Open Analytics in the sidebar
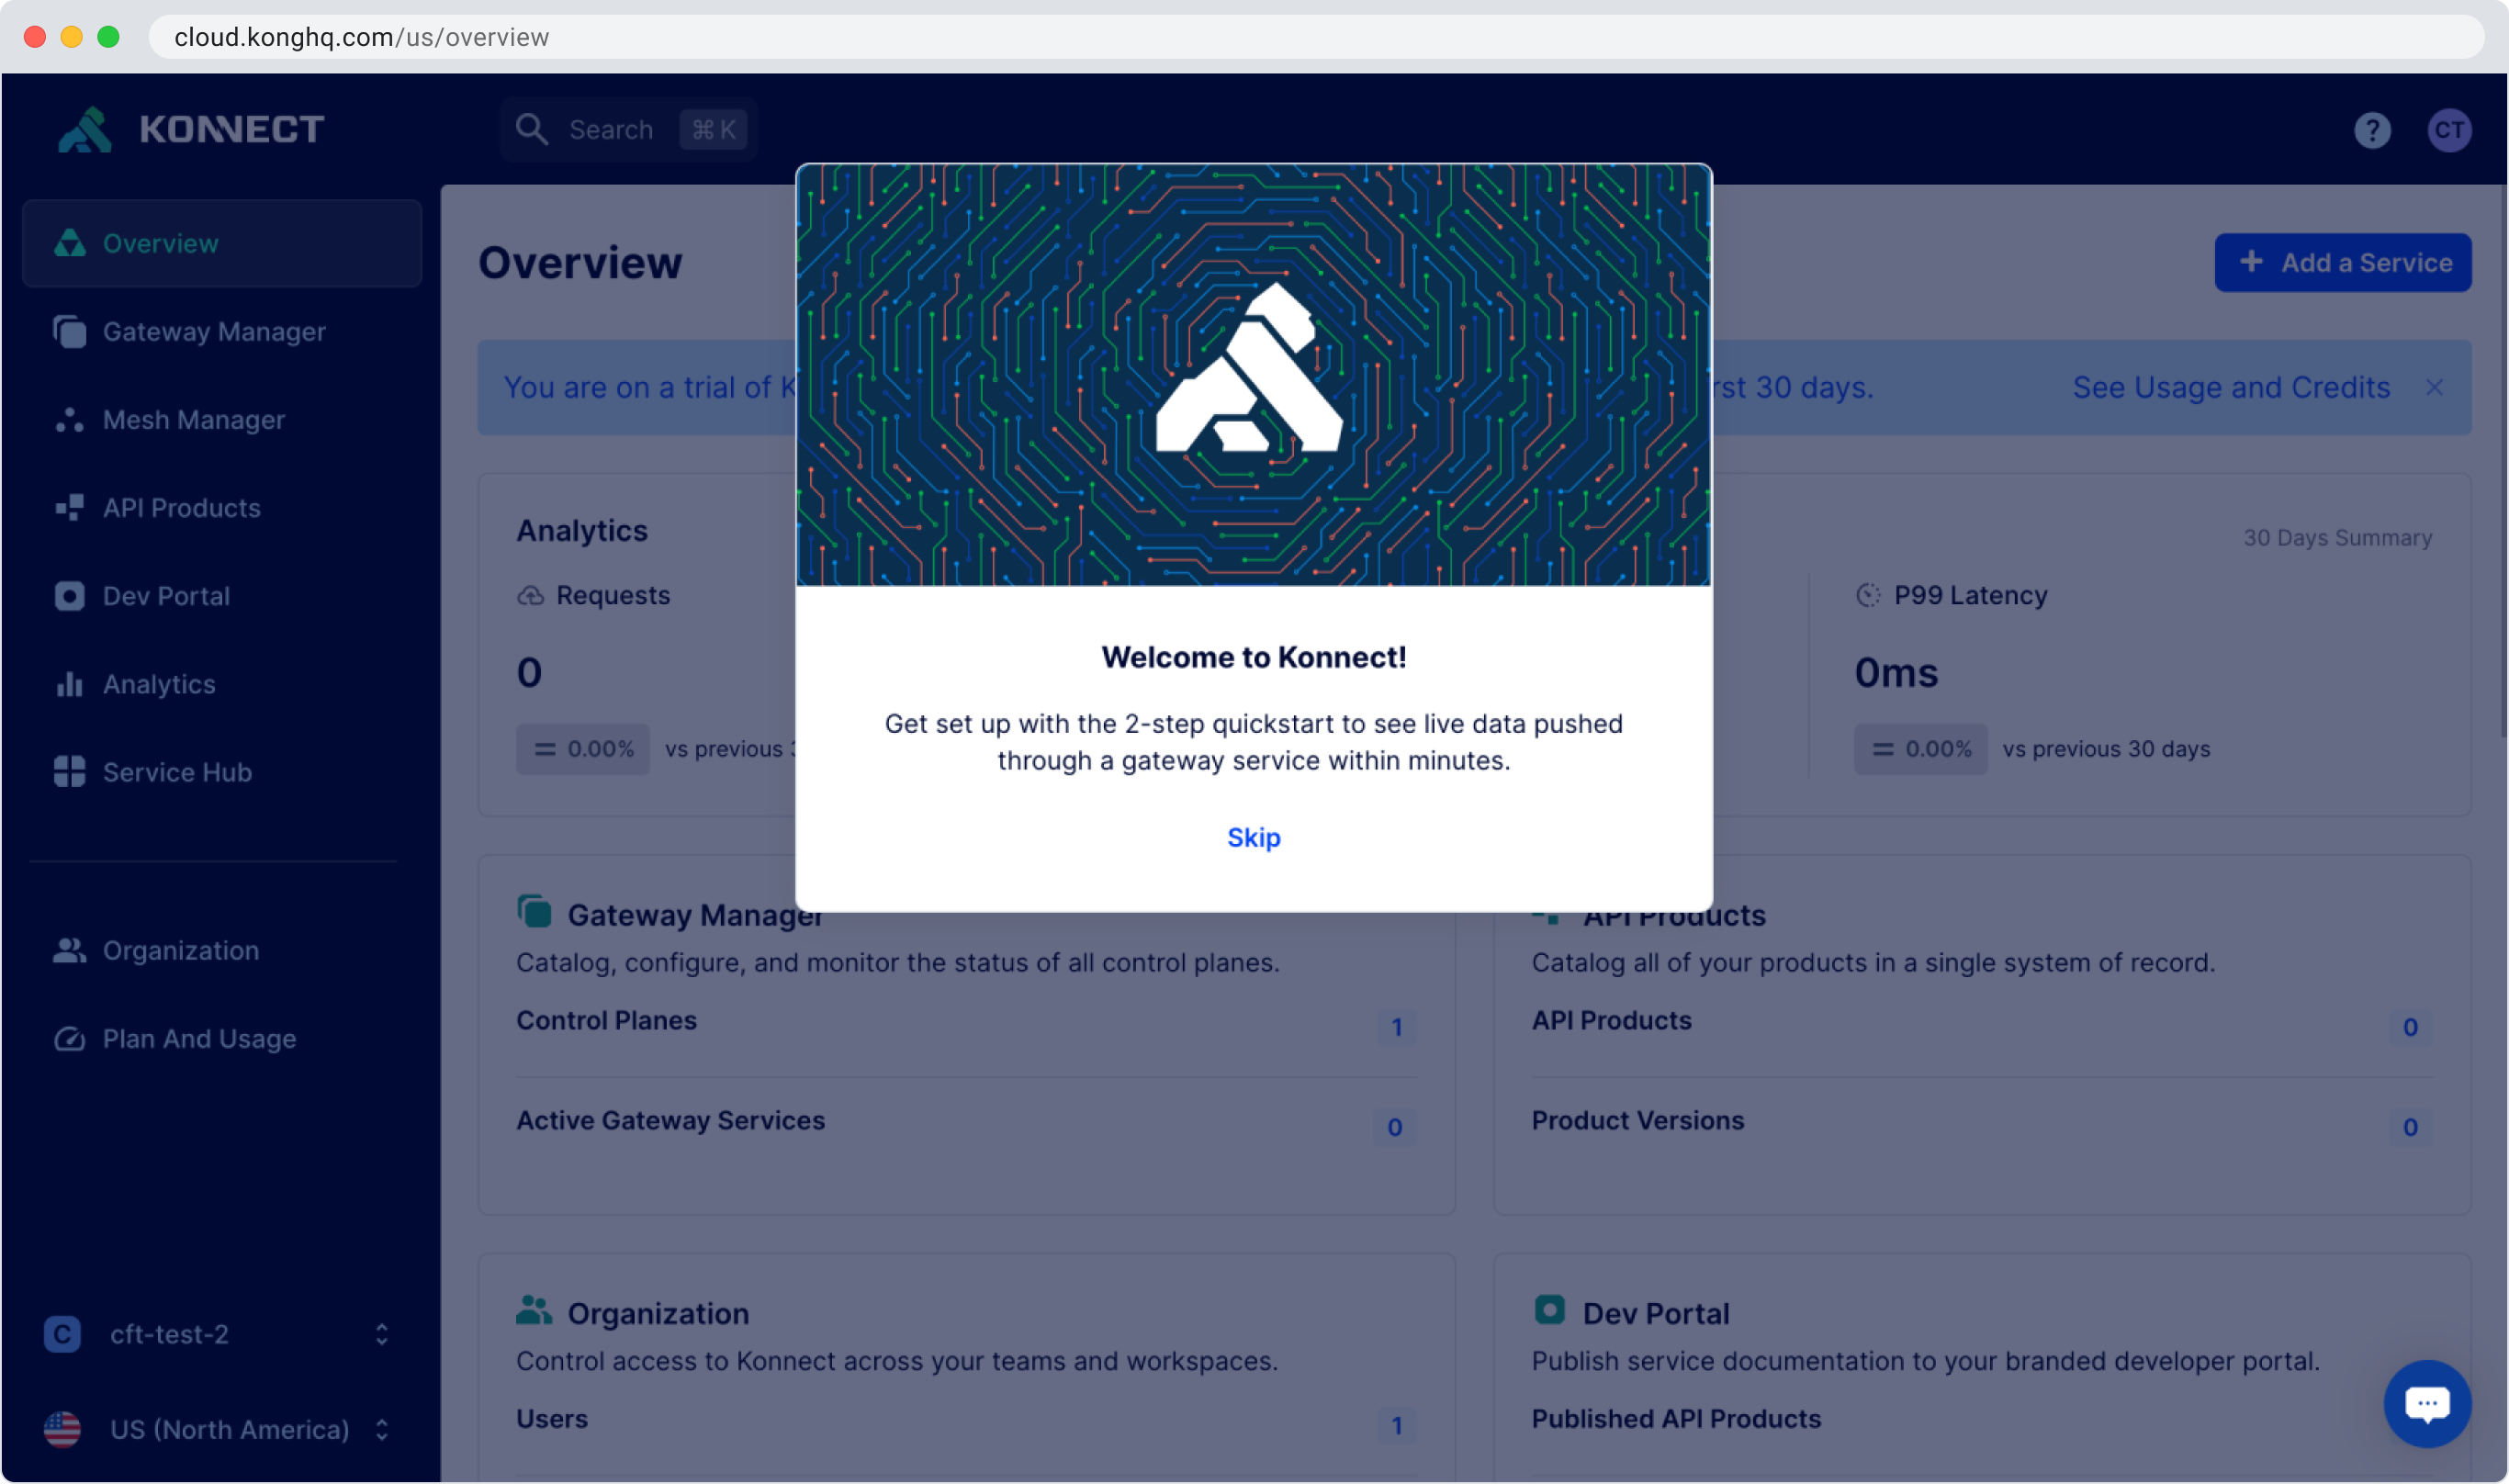The width and height of the screenshot is (2509, 1484). click(159, 684)
